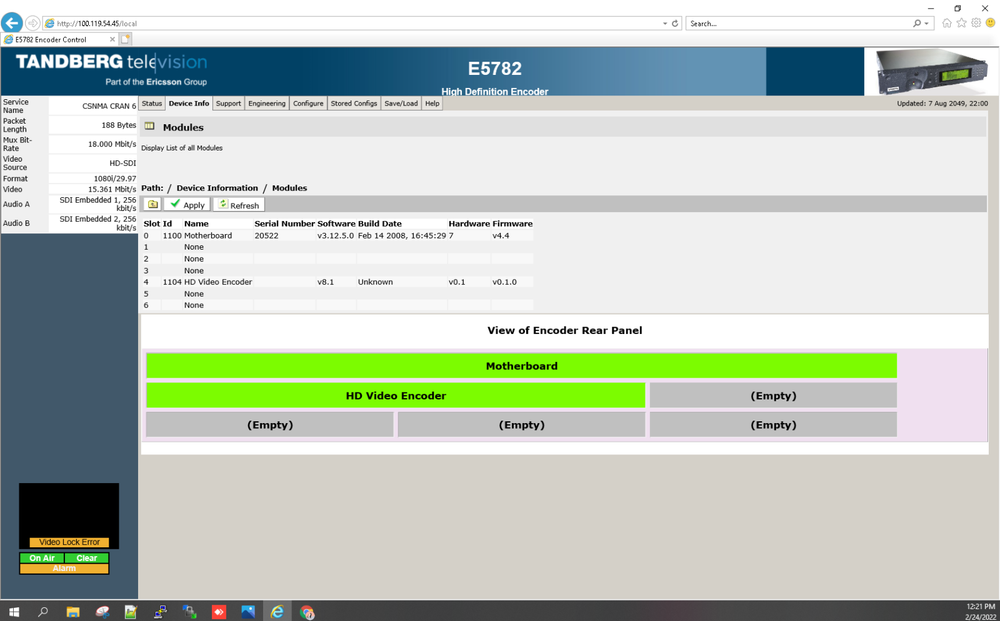The image size is (1000, 621).
Task: Open the Snipping Tool taskbar icon
Action: [x=102, y=612]
